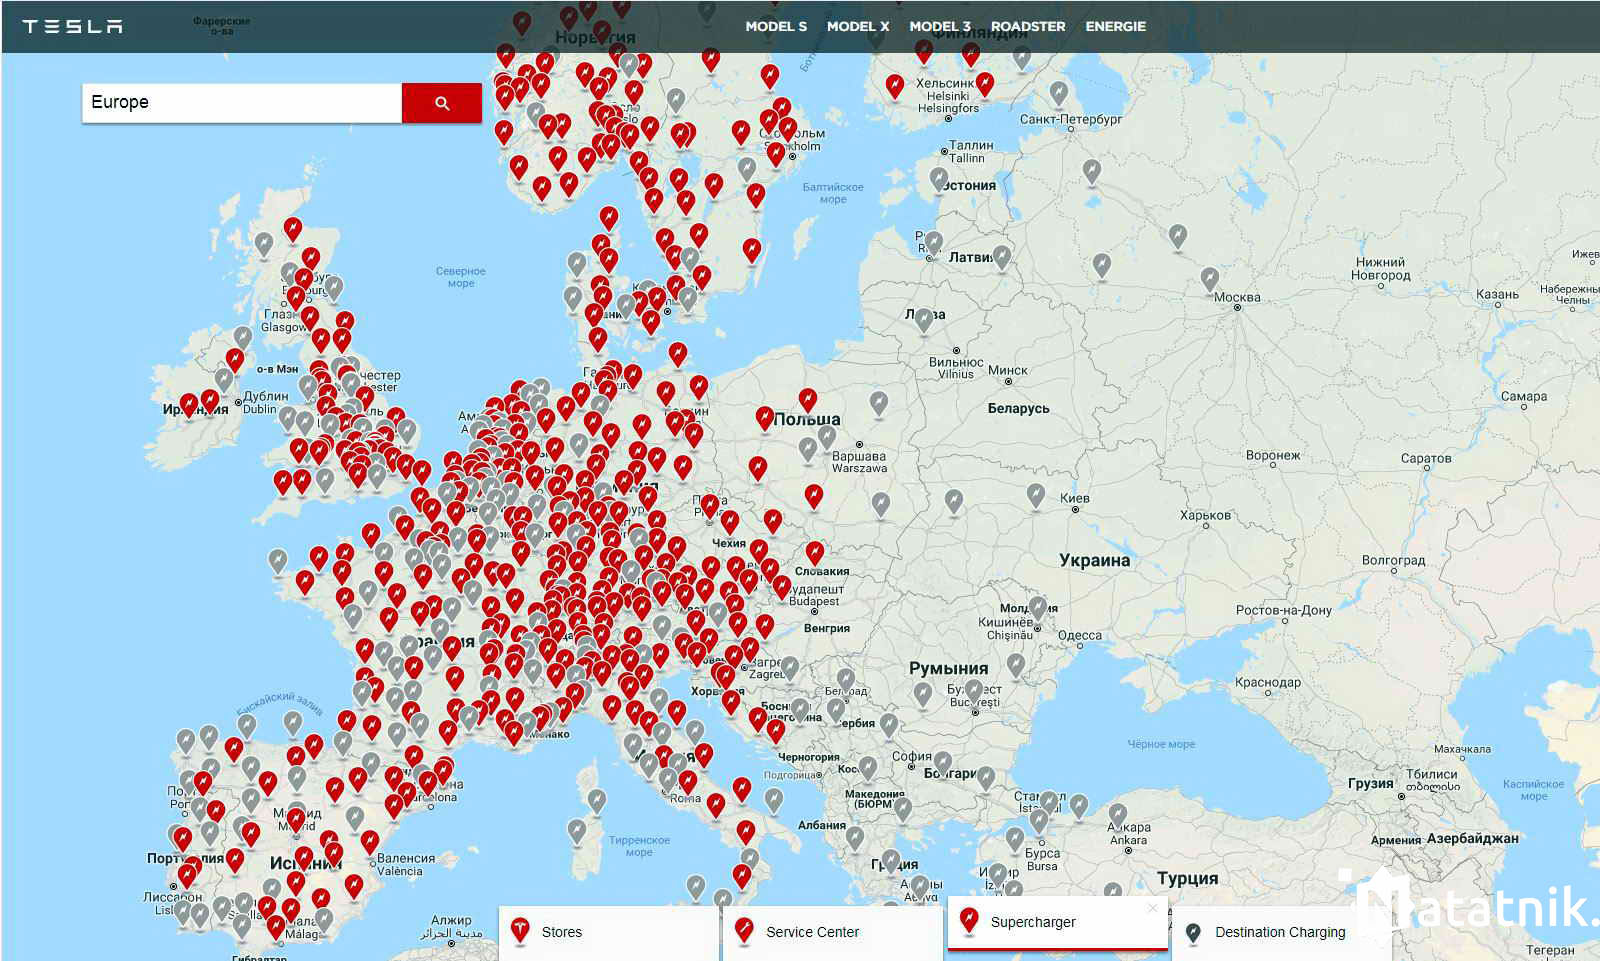
Task: Select the red Supercharger pin right of Helsinki
Action: pyautogui.click(x=985, y=83)
